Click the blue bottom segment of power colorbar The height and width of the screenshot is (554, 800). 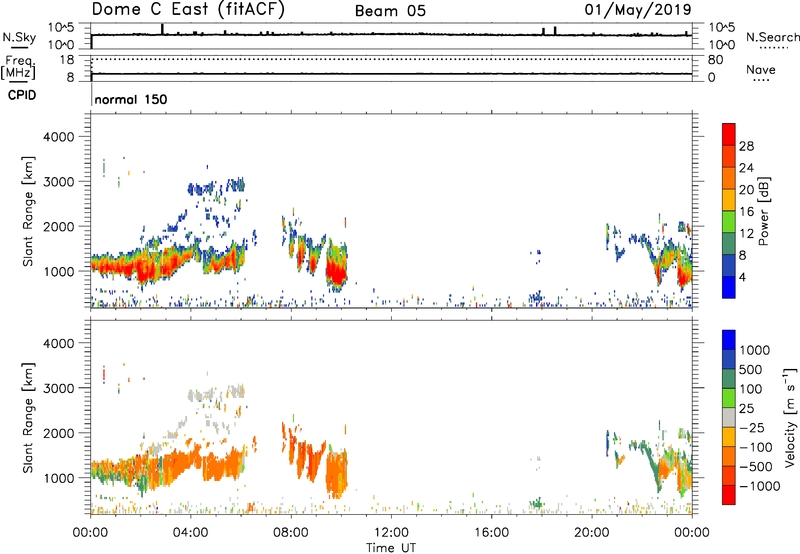click(x=729, y=287)
